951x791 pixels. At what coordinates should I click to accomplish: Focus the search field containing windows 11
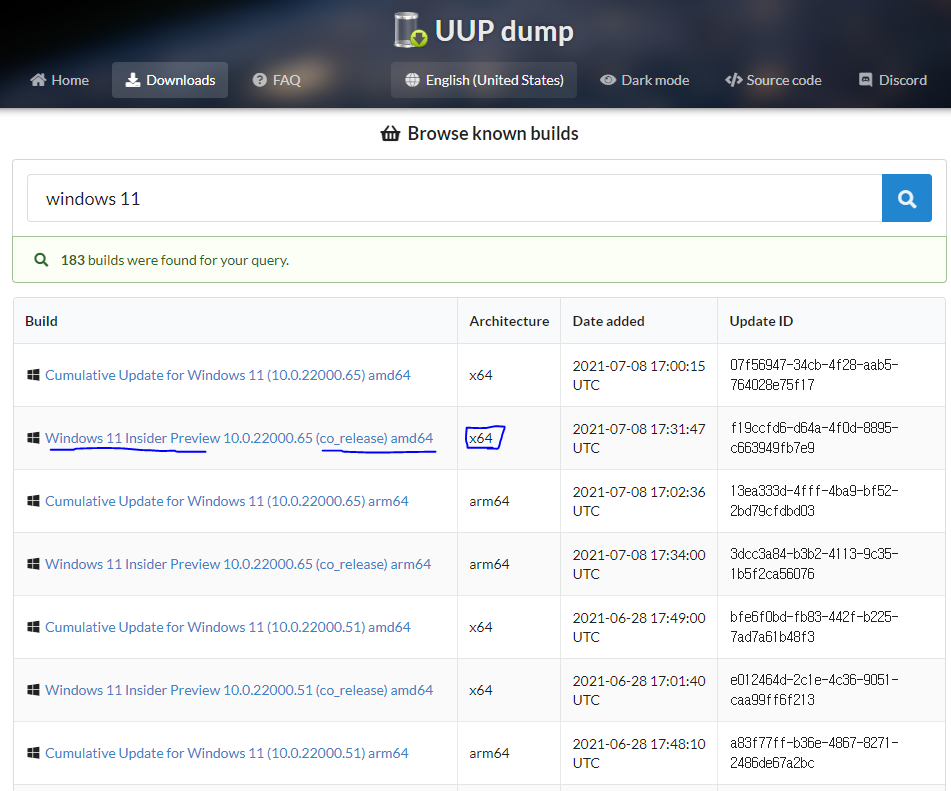(x=455, y=198)
